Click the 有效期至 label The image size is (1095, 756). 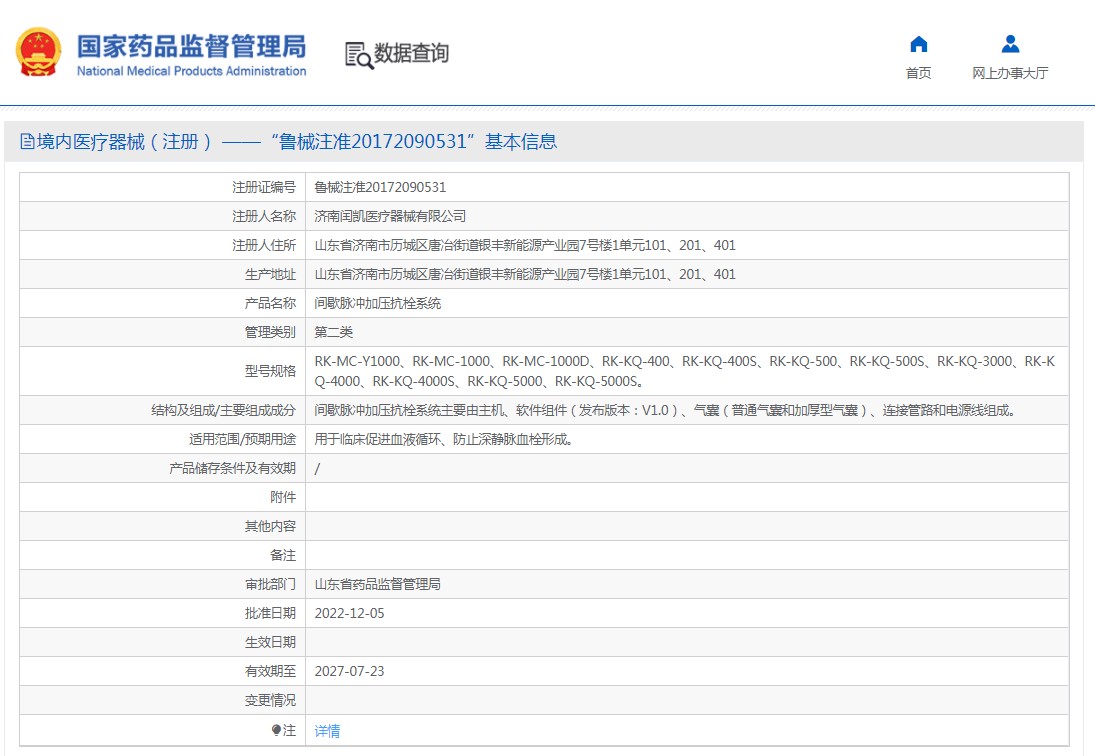pyautogui.click(x=270, y=671)
